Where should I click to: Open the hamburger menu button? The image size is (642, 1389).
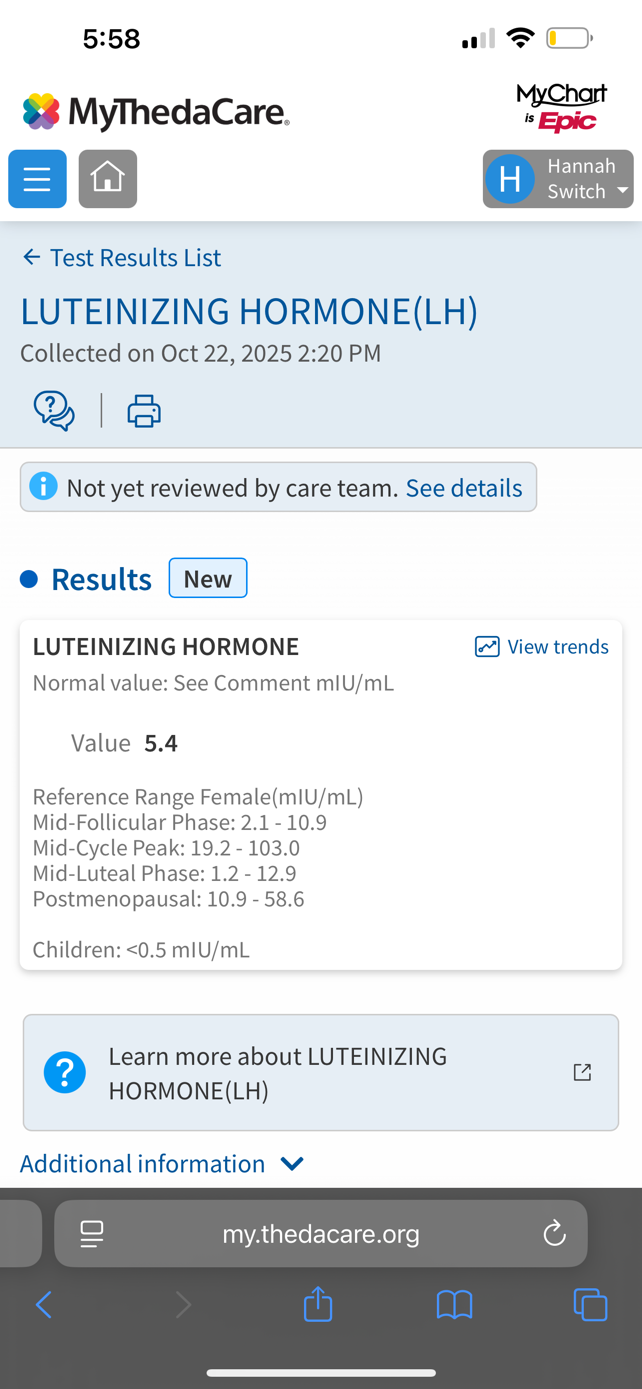37,179
